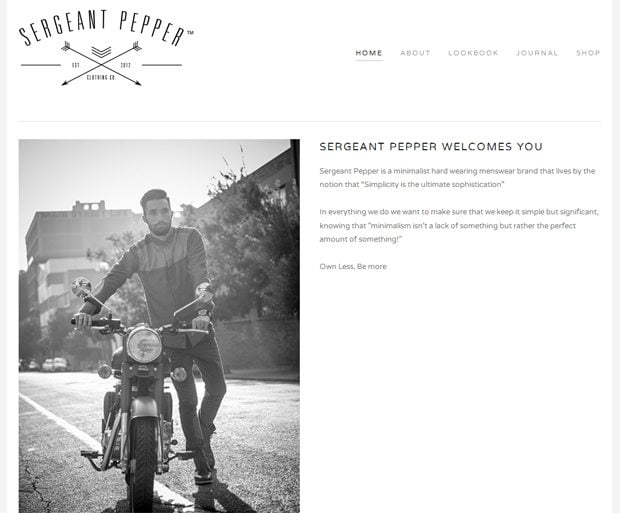This screenshot has width=620, height=513.
Task: Click the motorcycle headlight in the photo
Action: (x=144, y=345)
